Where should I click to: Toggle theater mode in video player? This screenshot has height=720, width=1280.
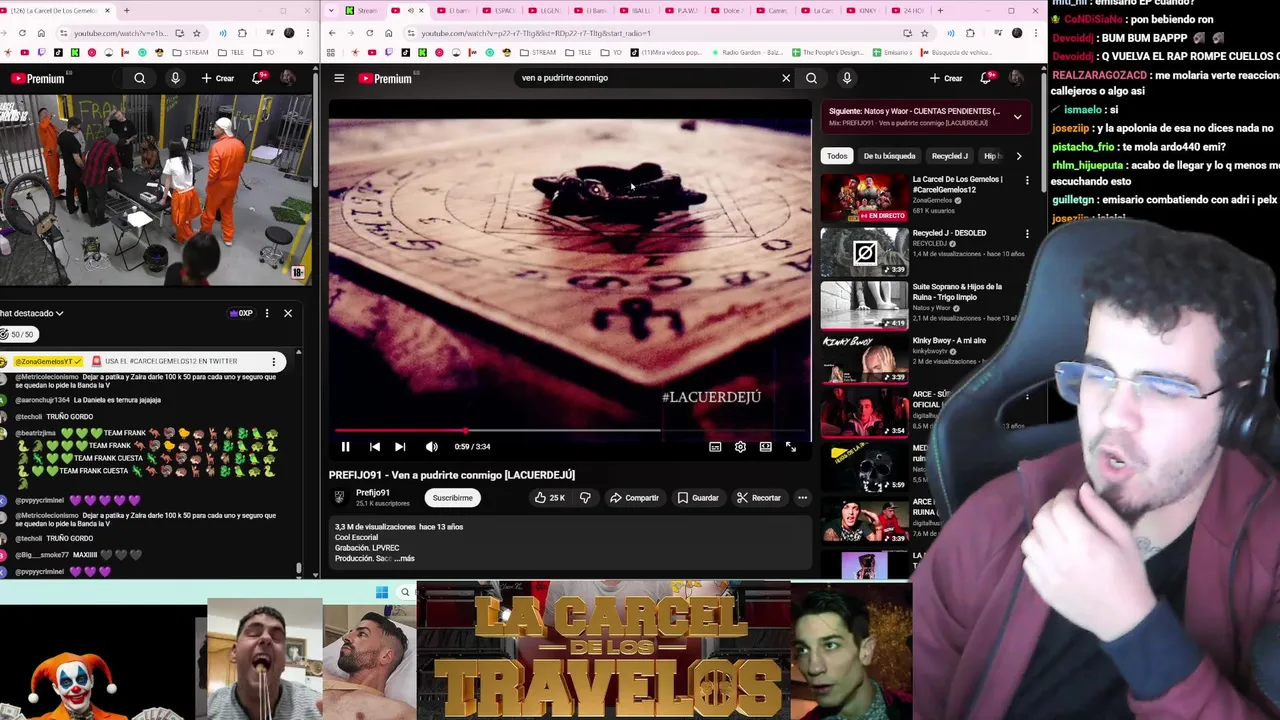click(765, 447)
